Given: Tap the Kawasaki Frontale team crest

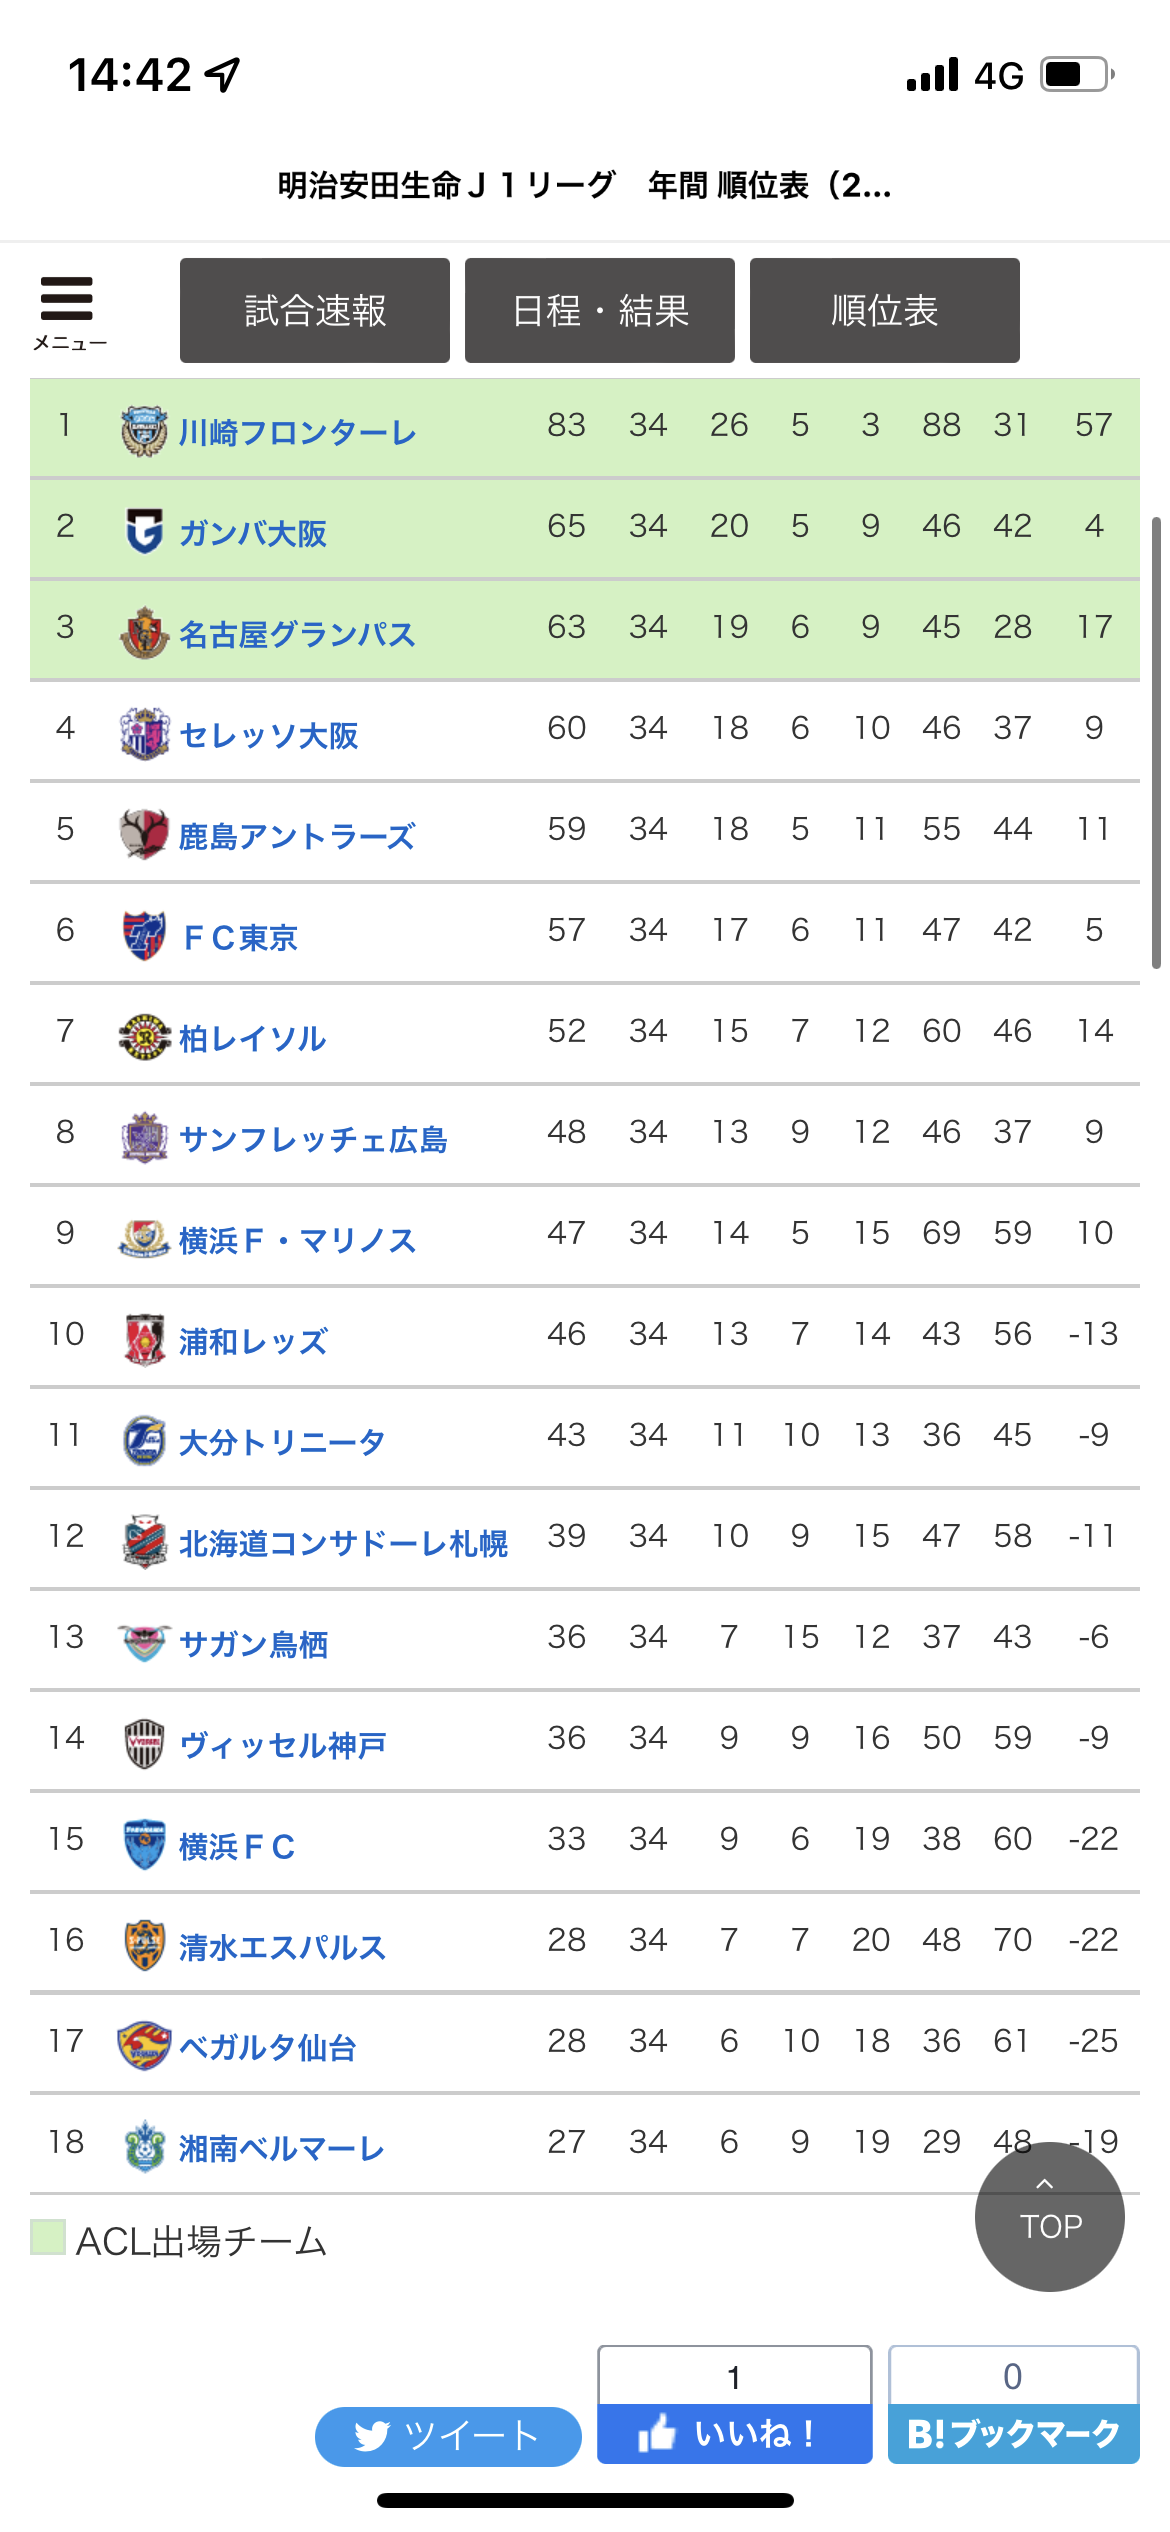Looking at the screenshot, I should (x=144, y=431).
